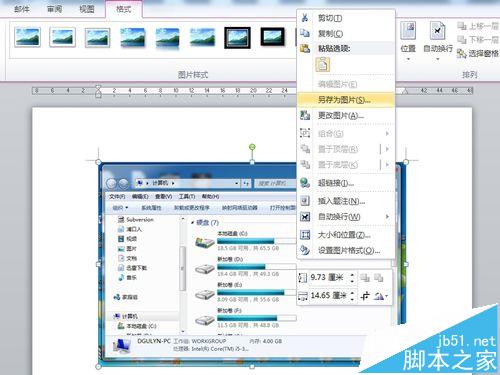
Task: Select the crop tool in mini toolbar
Action: [366, 296]
